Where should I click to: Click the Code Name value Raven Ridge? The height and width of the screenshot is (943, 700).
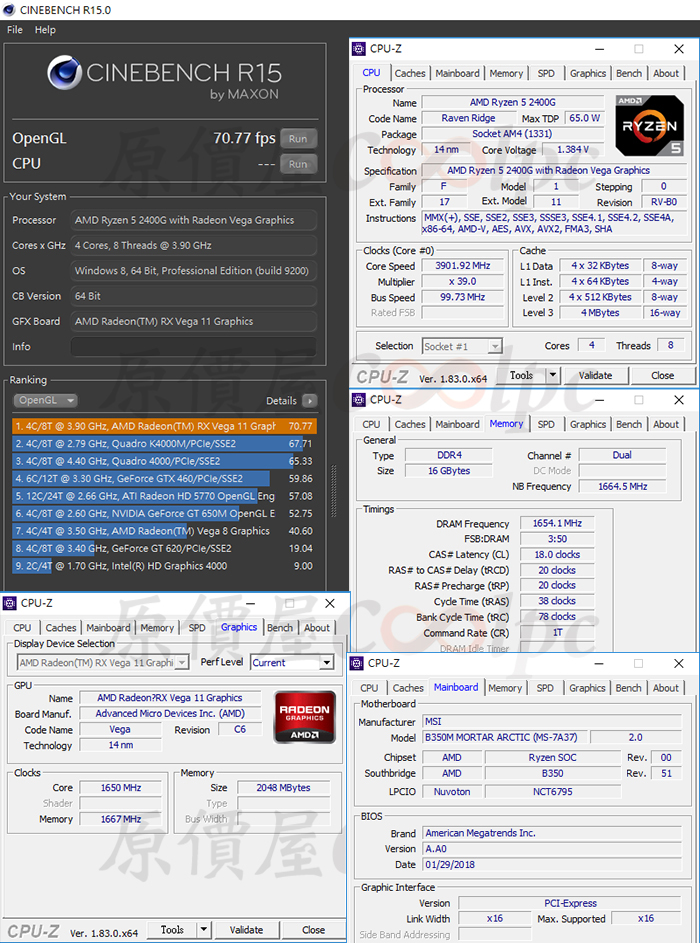click(468, 118)
